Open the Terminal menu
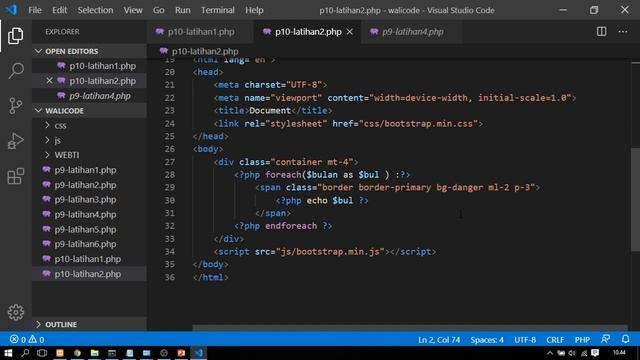The image size is (640, 360). coord(218,10)
